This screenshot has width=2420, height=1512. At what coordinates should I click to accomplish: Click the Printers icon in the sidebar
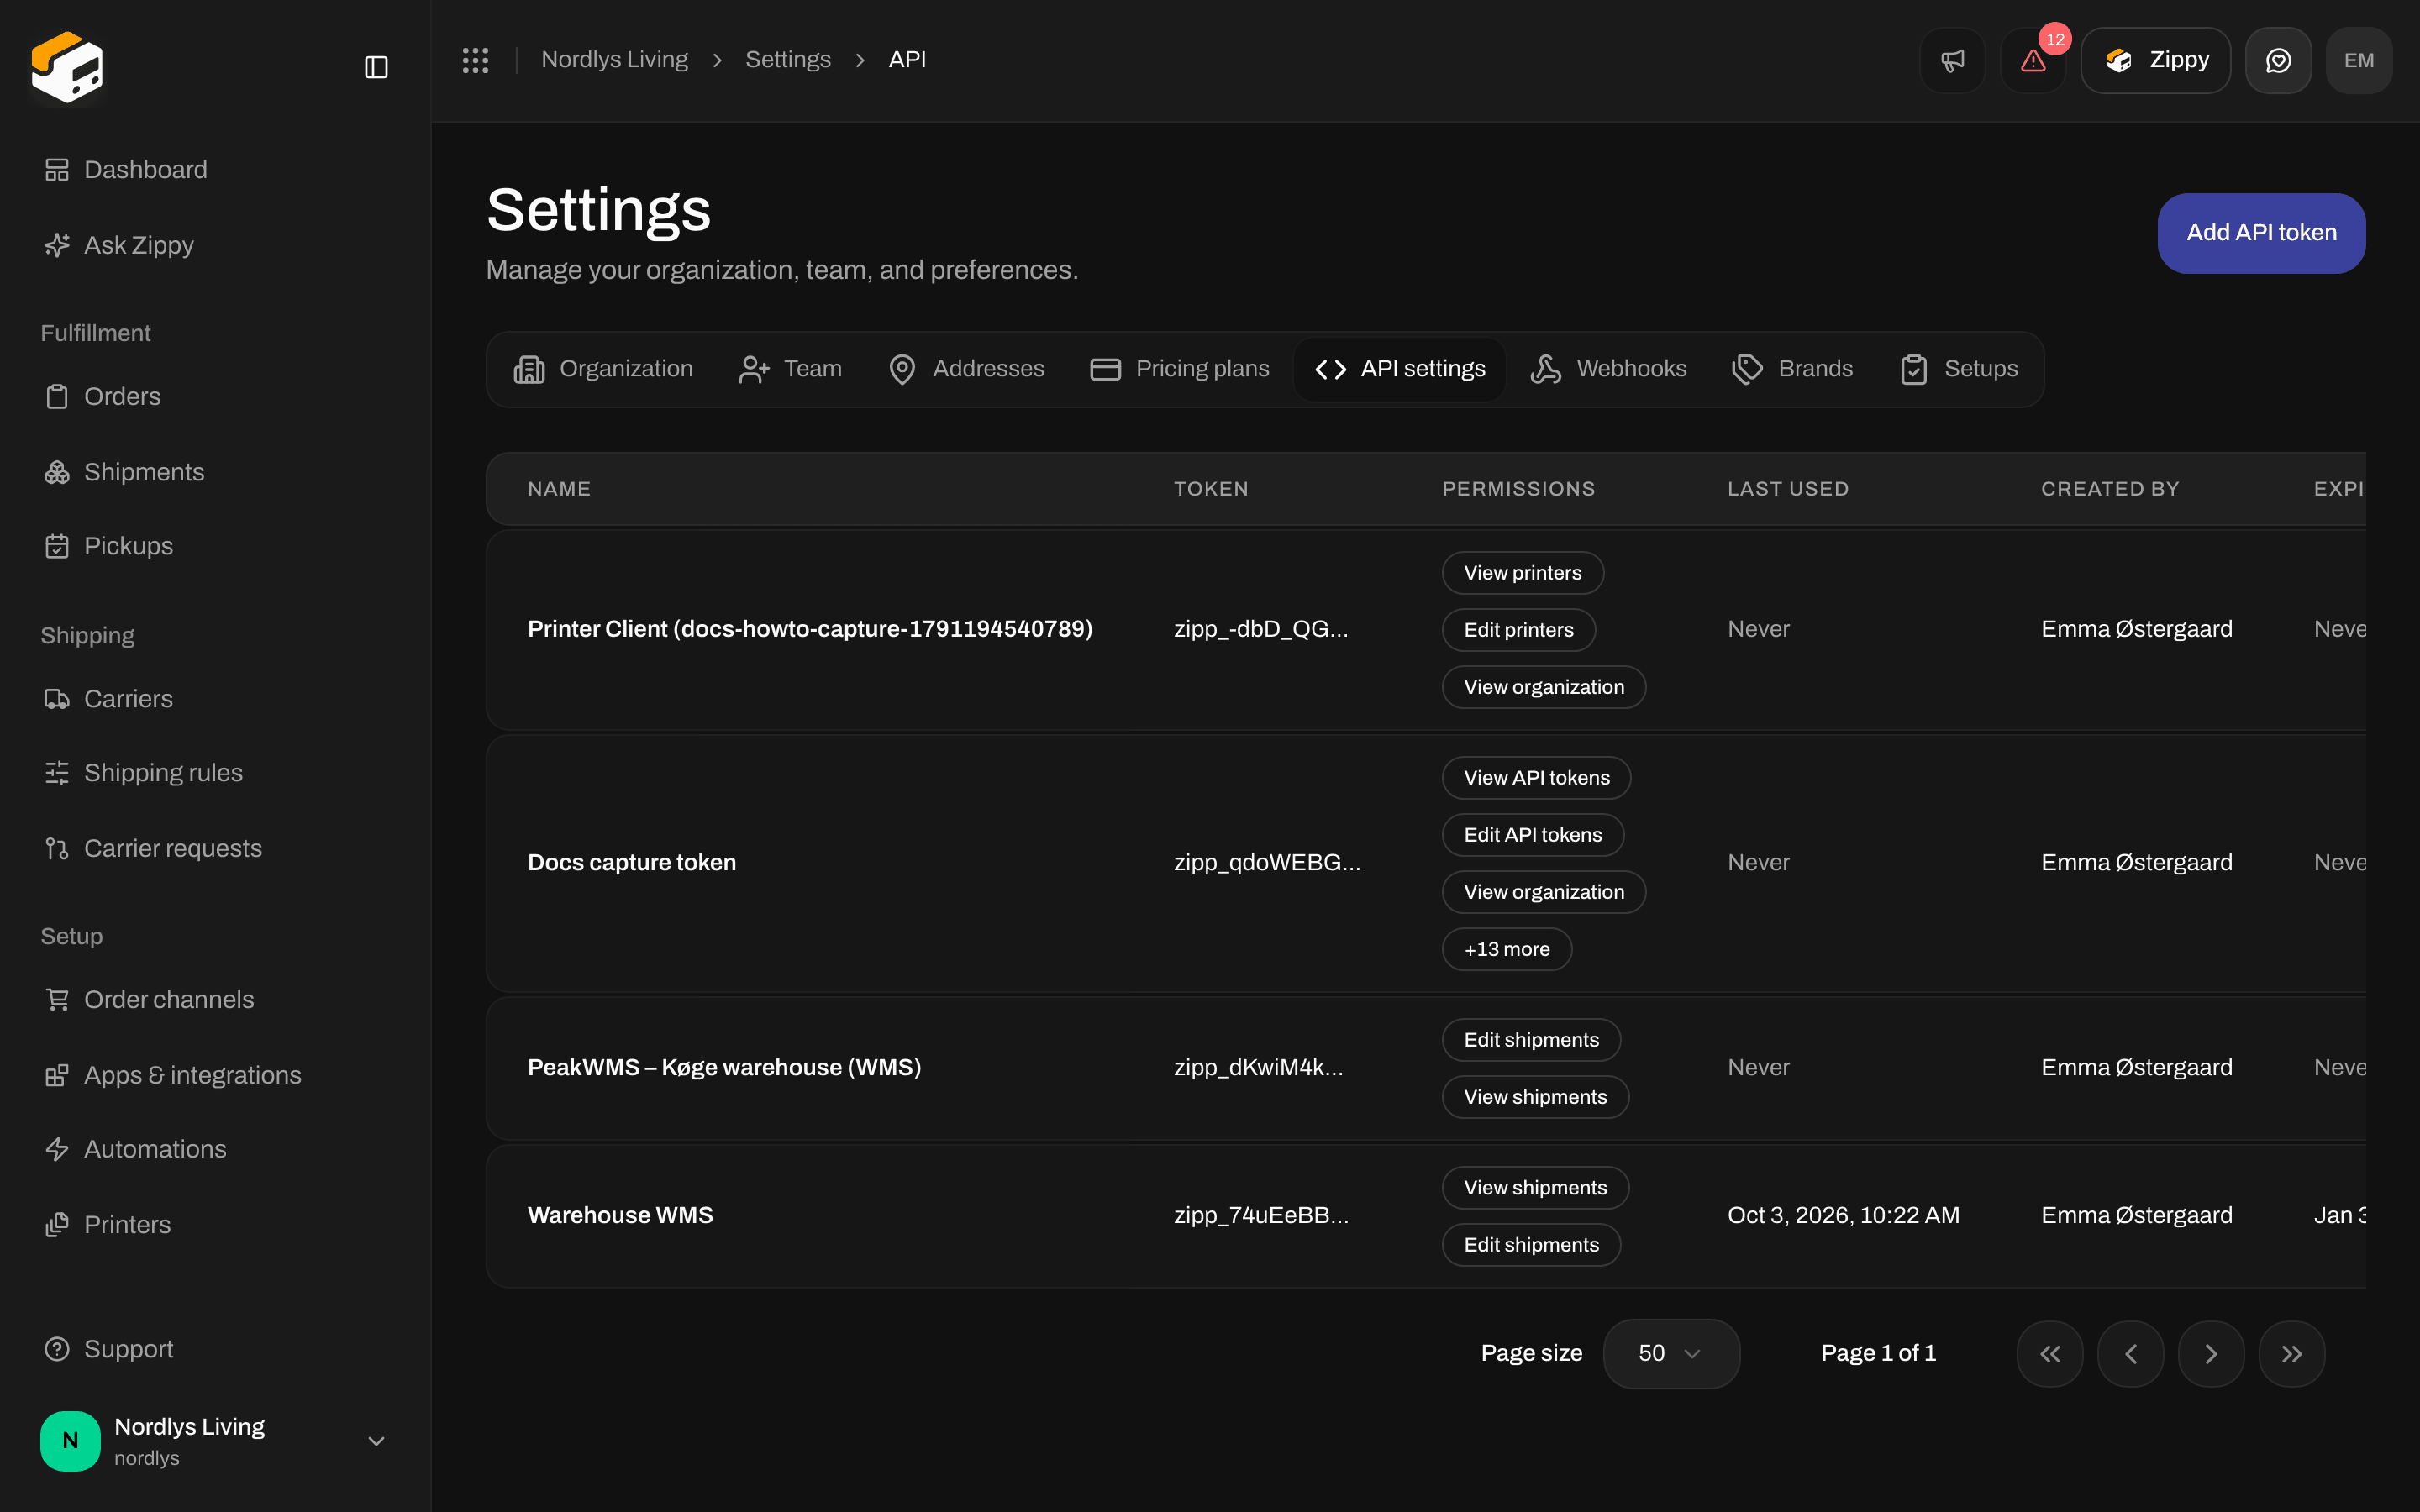pyautogui.click(x=57, y=1225)
